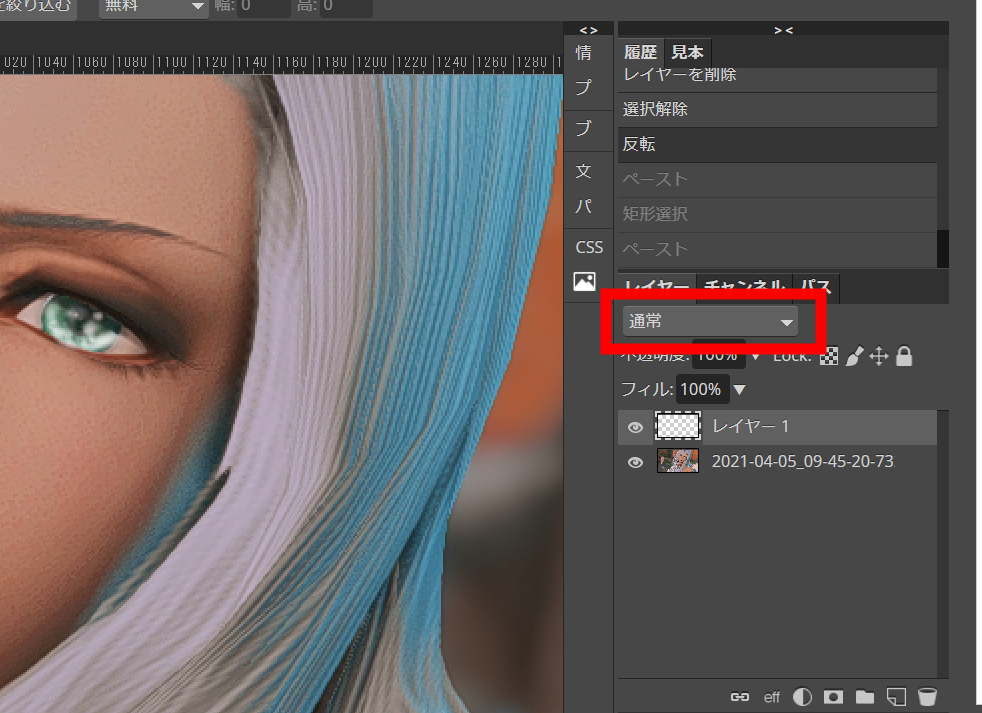
Task: Open the ブ (brush) collapsed panel
Action: tap(584, 128)
